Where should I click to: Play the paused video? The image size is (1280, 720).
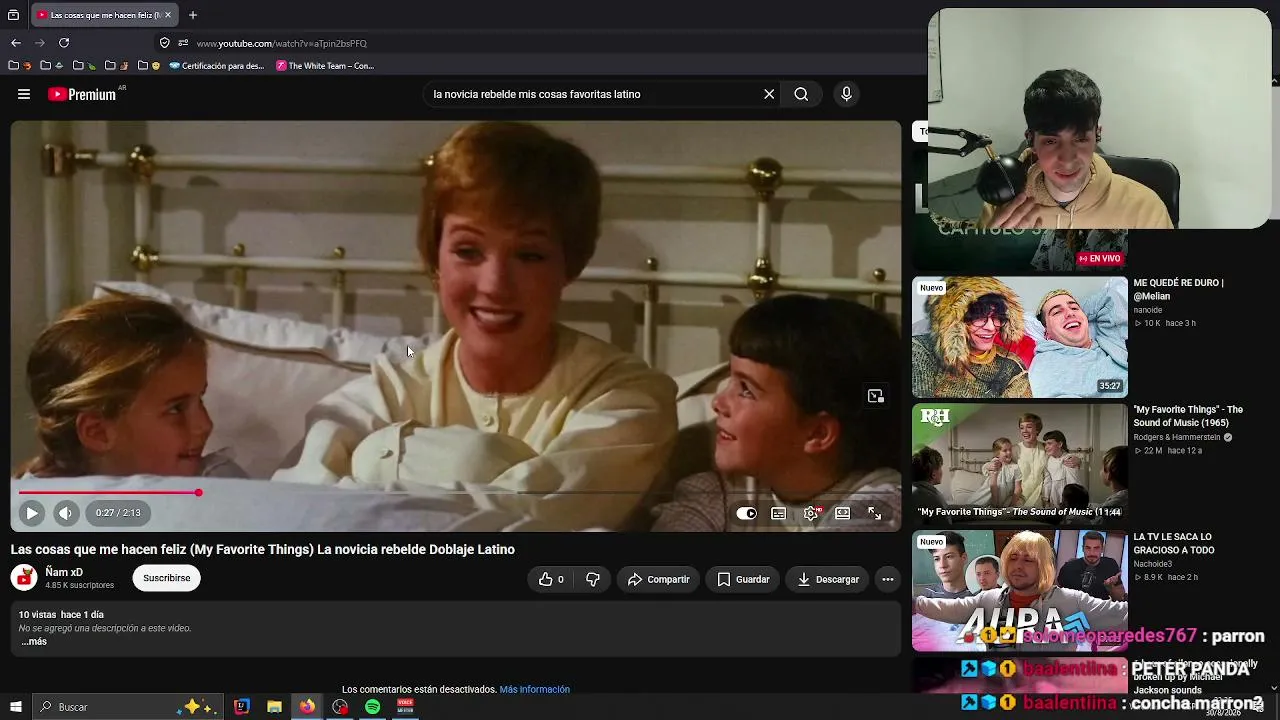point(31,513)
